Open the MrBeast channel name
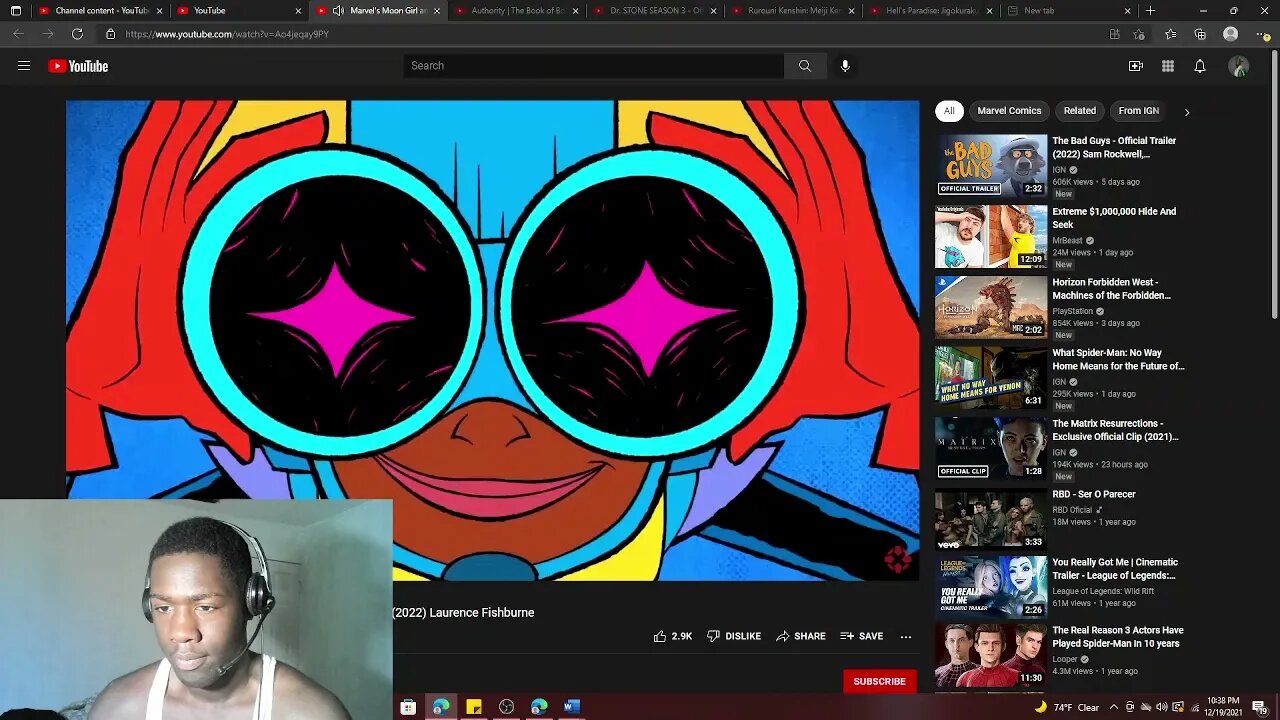Image resolution: width=1280 pixels, height=720 pixels. pos(1067,241)
